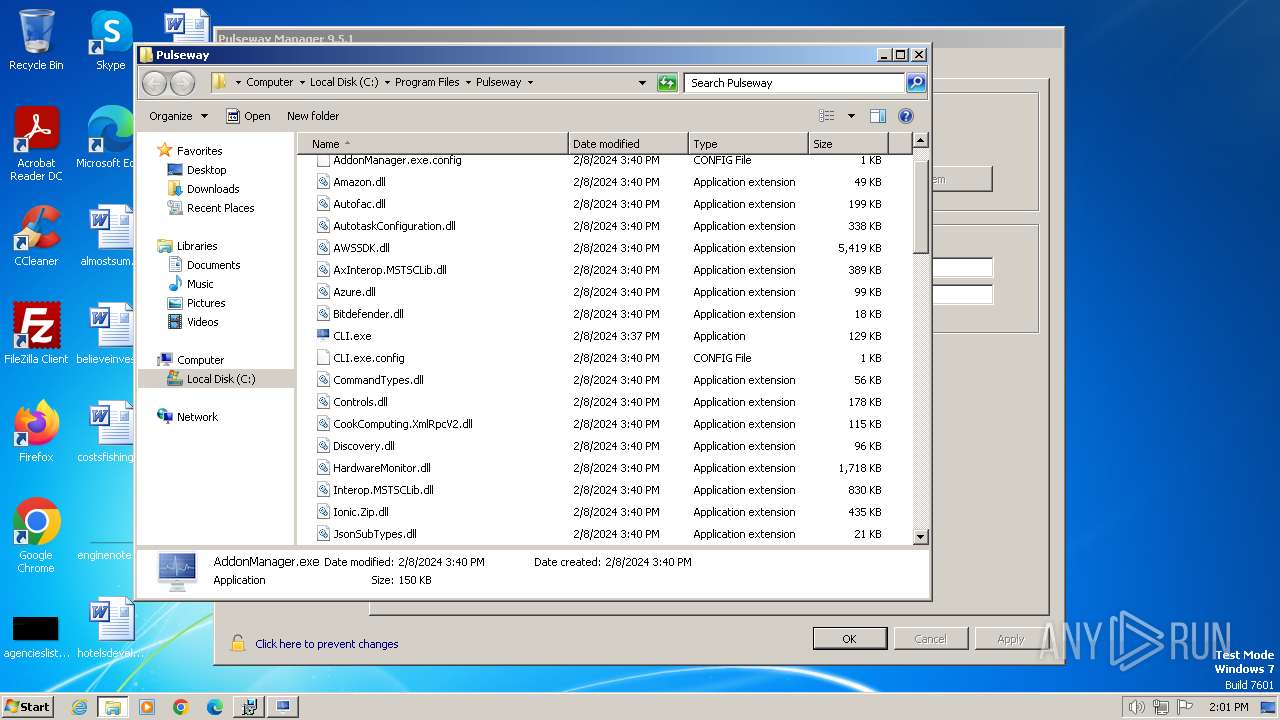The height and width of the screenshot is (720, 1280).
Task: Click the padlock icon in Pulseway Manager
Action: [x=237, y=643]
